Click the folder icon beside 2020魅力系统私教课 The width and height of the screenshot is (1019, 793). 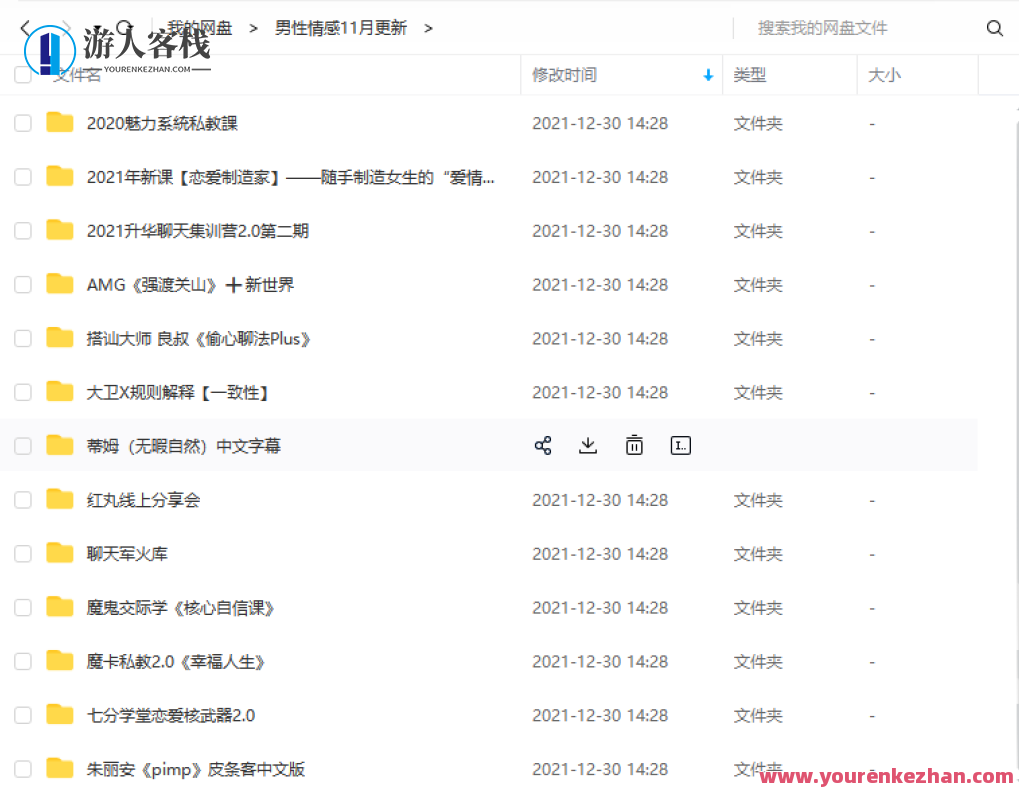59,122
